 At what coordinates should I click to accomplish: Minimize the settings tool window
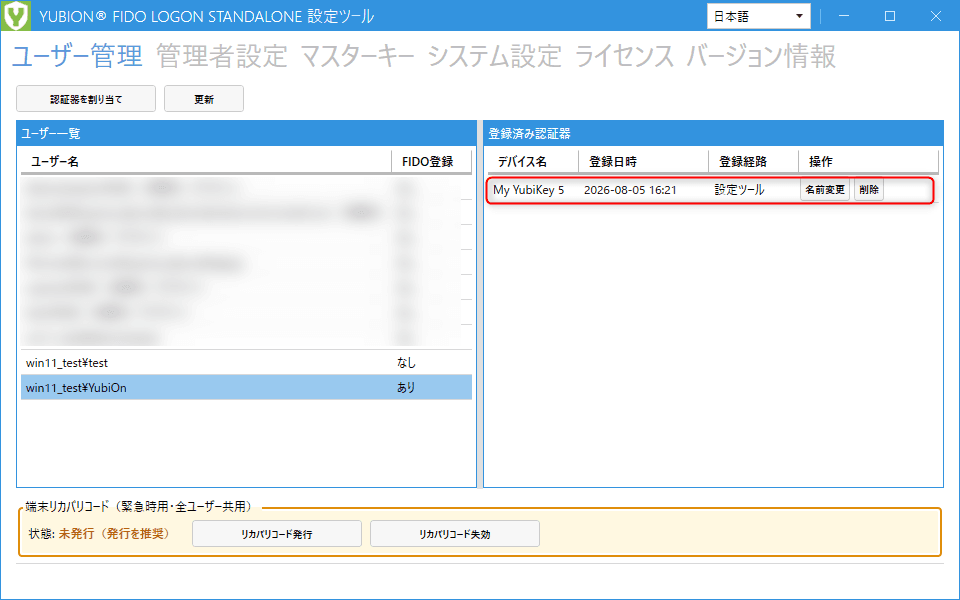[x=844, y=16]
